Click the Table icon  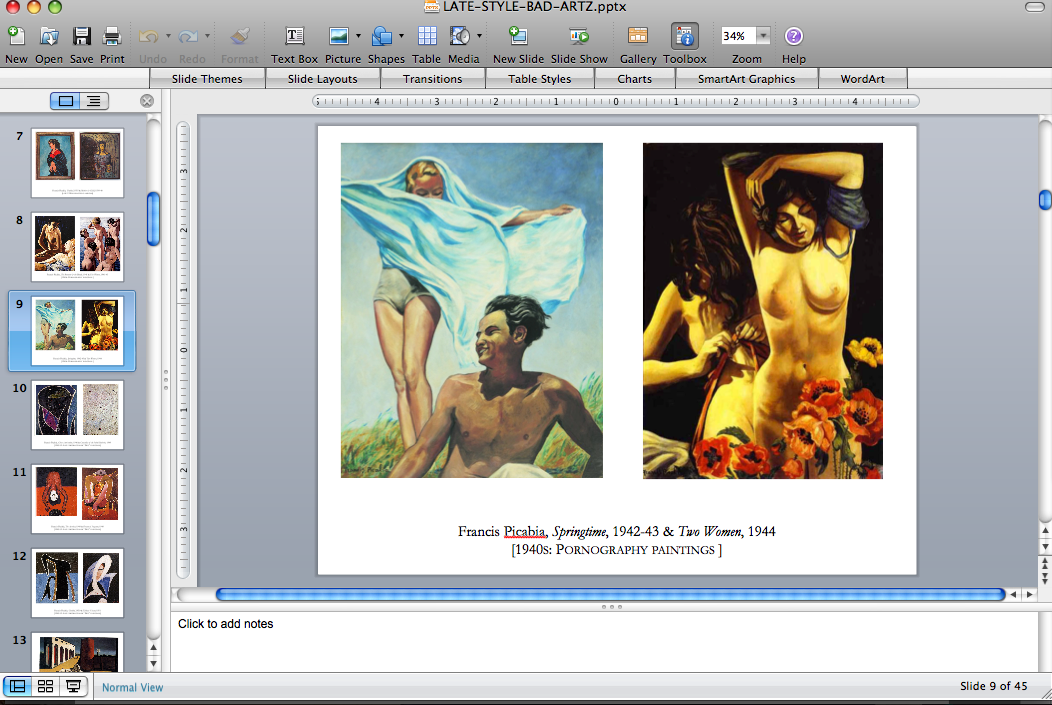(427, 37)
